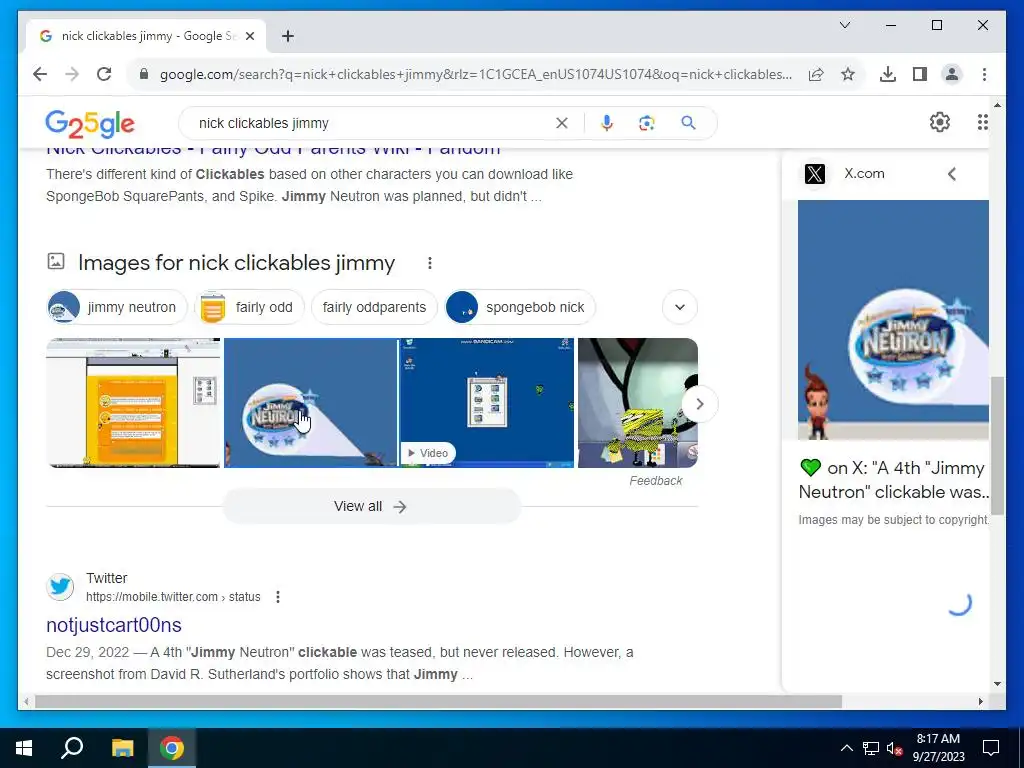Open Google quick settings gear
The image size is (1024, 768).
pos(940,122)
